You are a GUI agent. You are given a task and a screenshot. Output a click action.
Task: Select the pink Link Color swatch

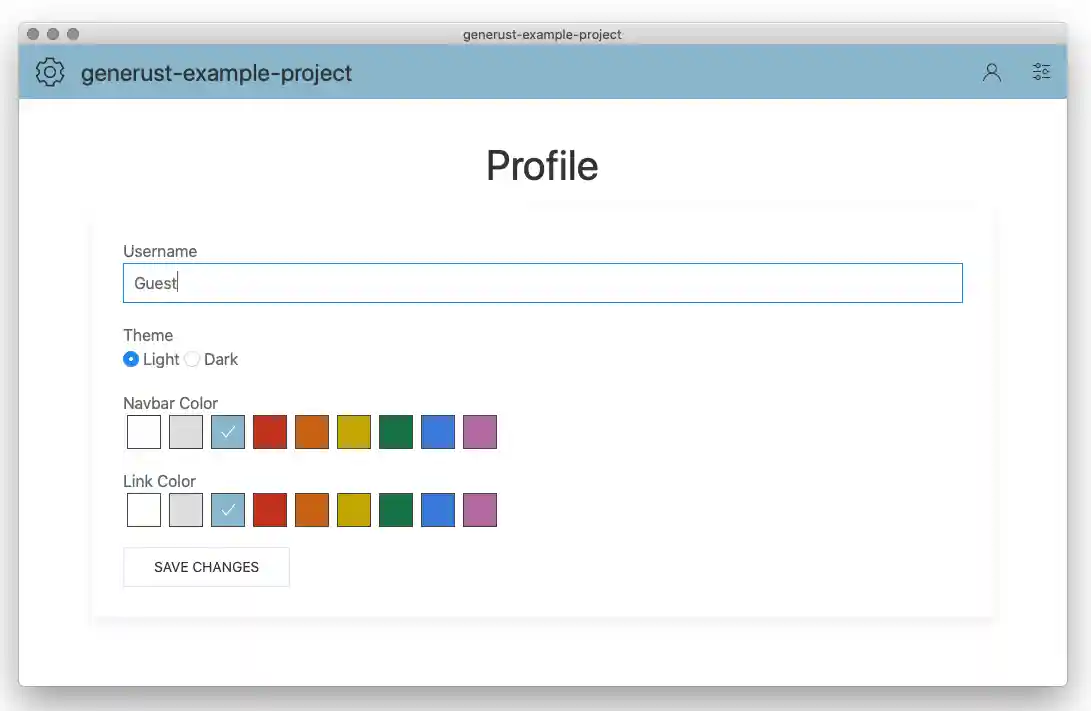point(479,510)
